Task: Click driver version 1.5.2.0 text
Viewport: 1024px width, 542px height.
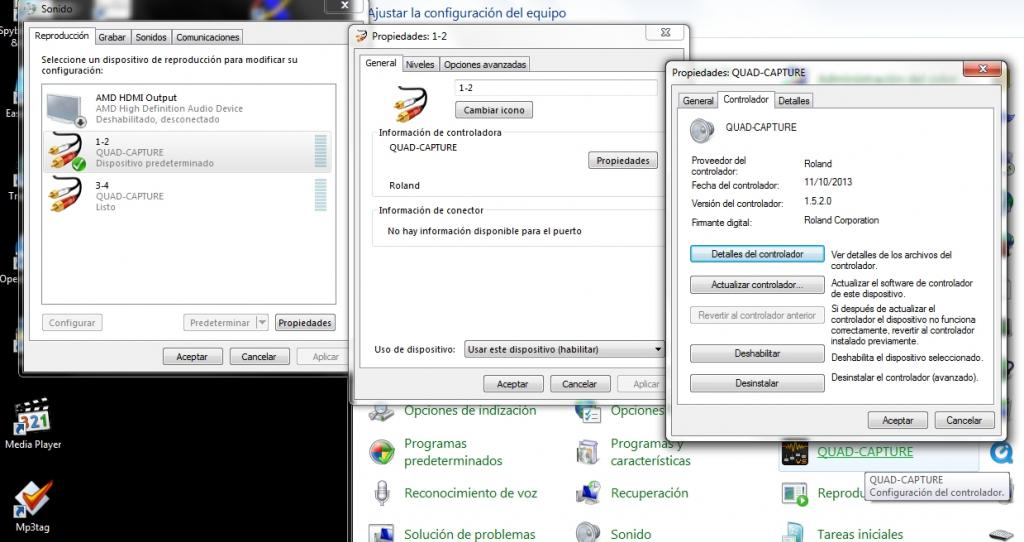Action: (x=818, y=201)
